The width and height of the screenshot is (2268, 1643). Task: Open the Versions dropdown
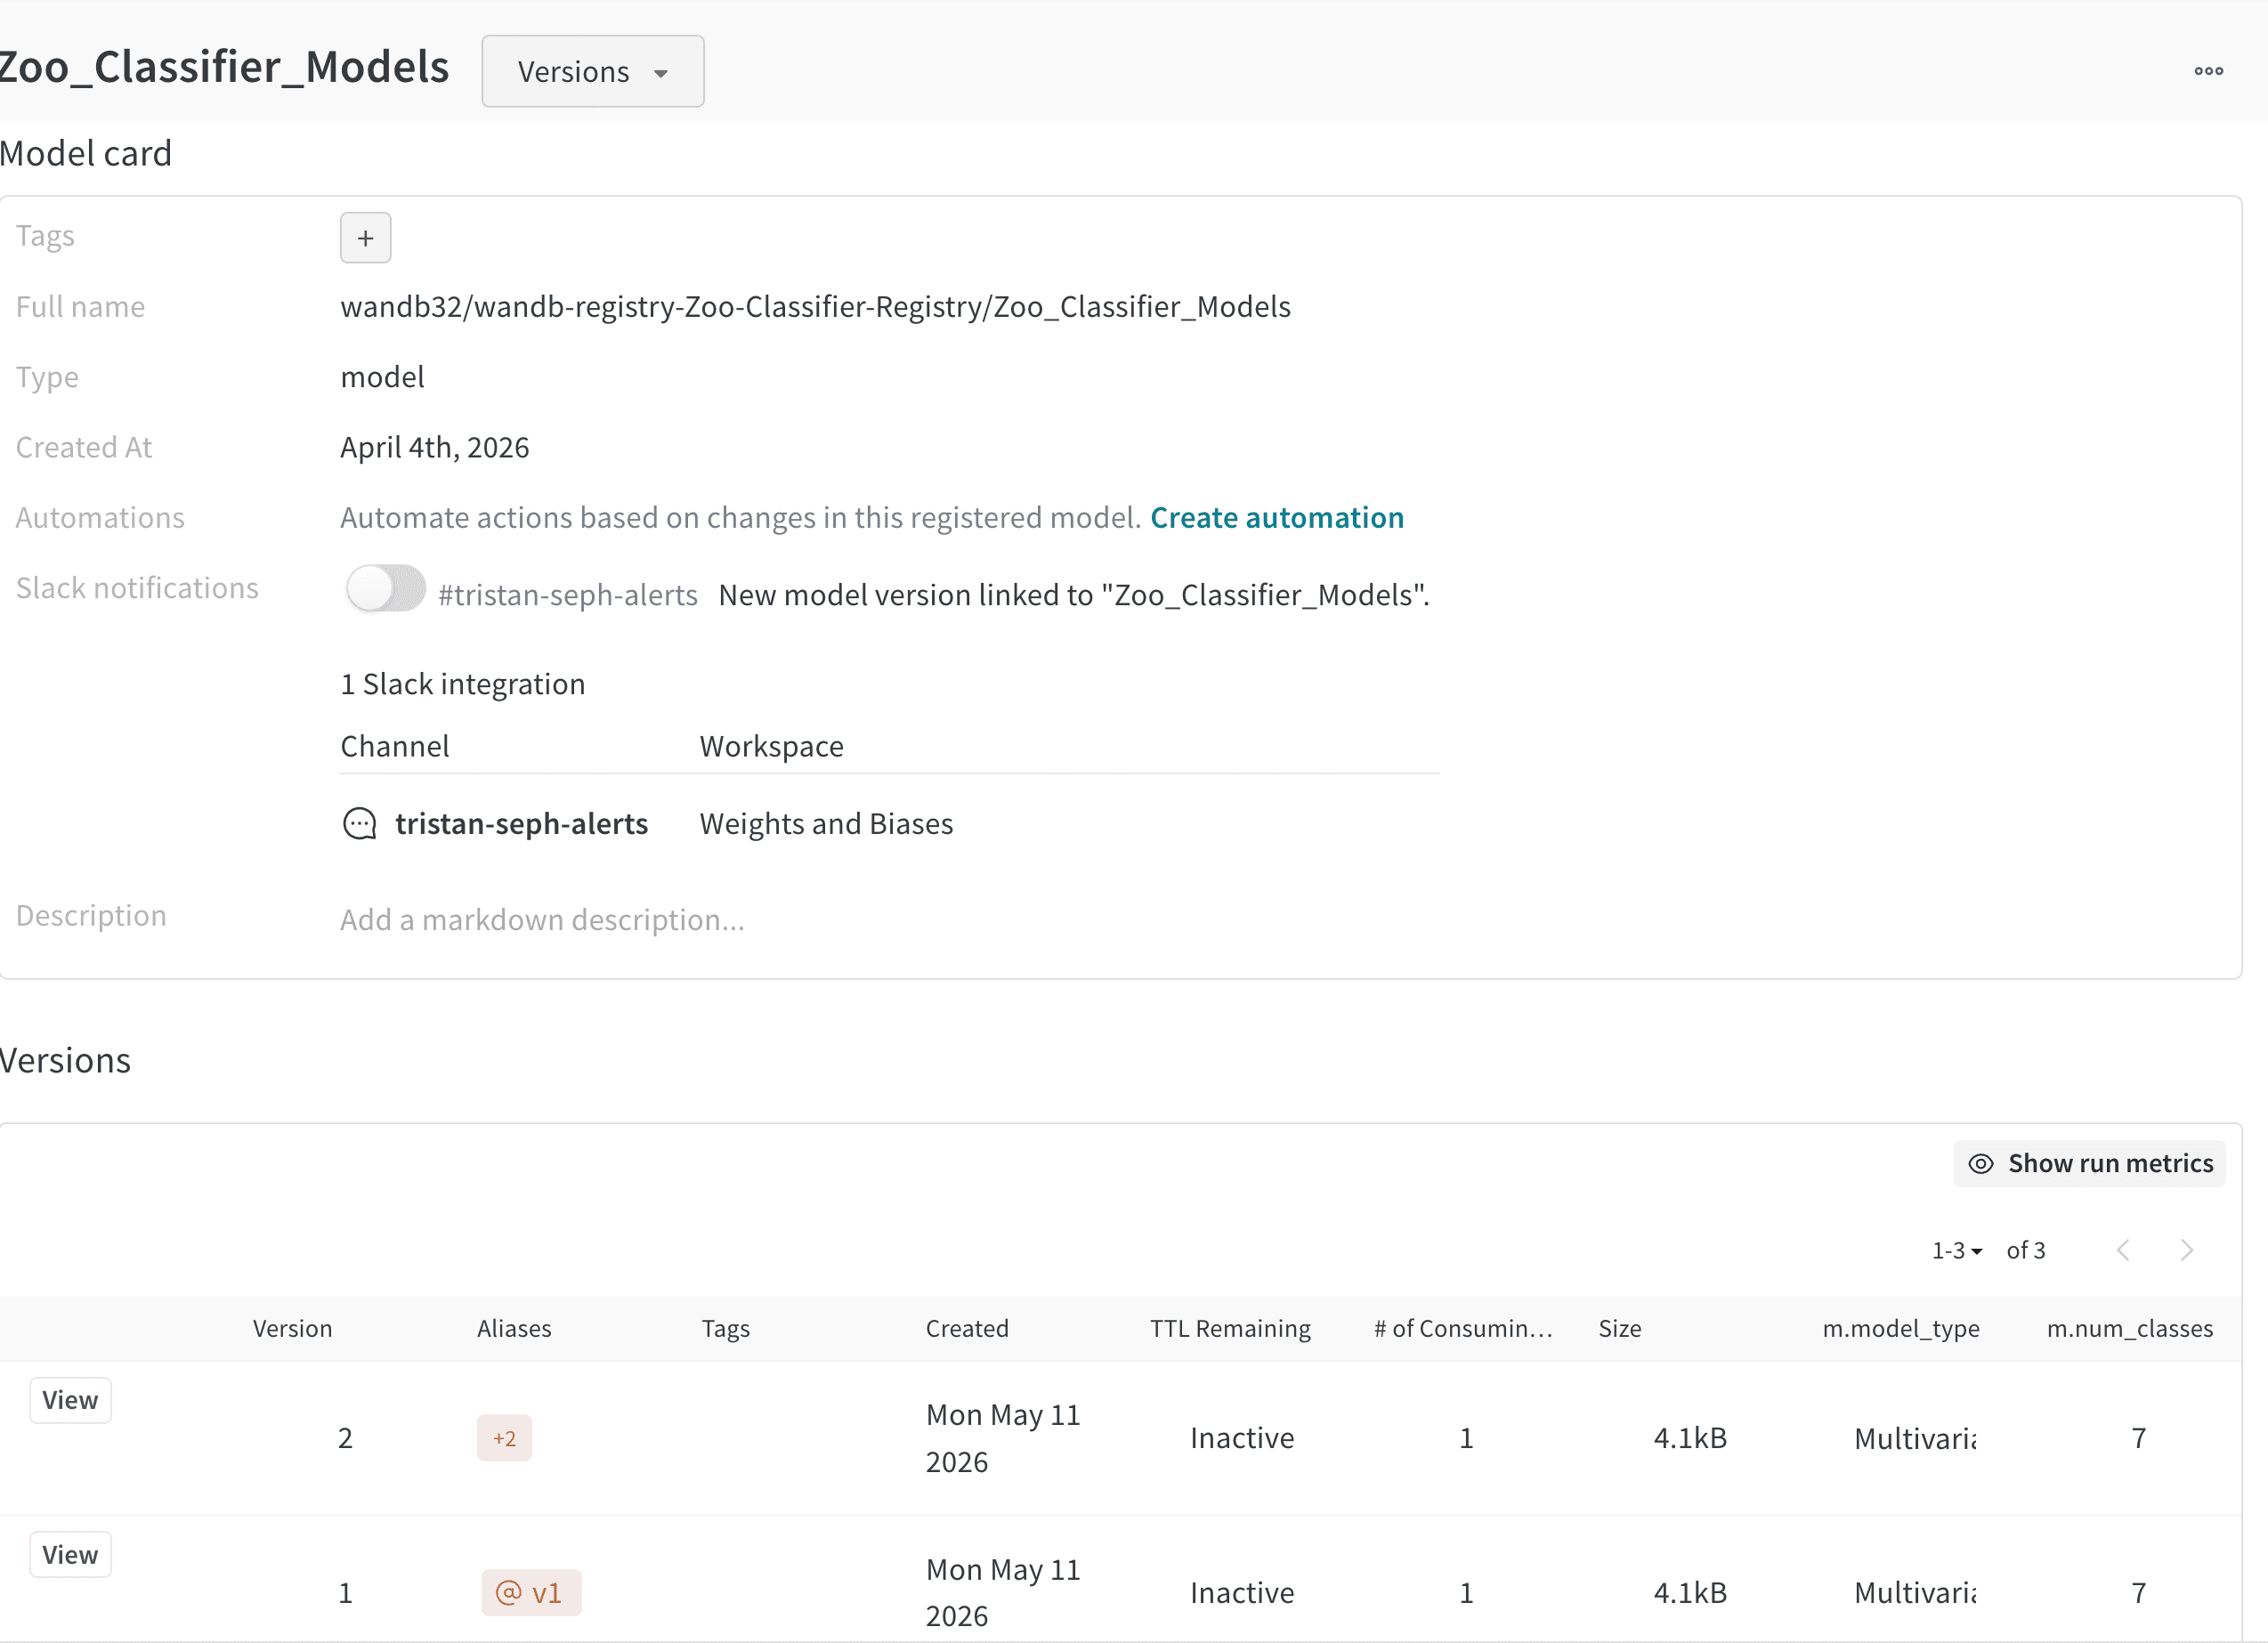(x=593, y=71)
